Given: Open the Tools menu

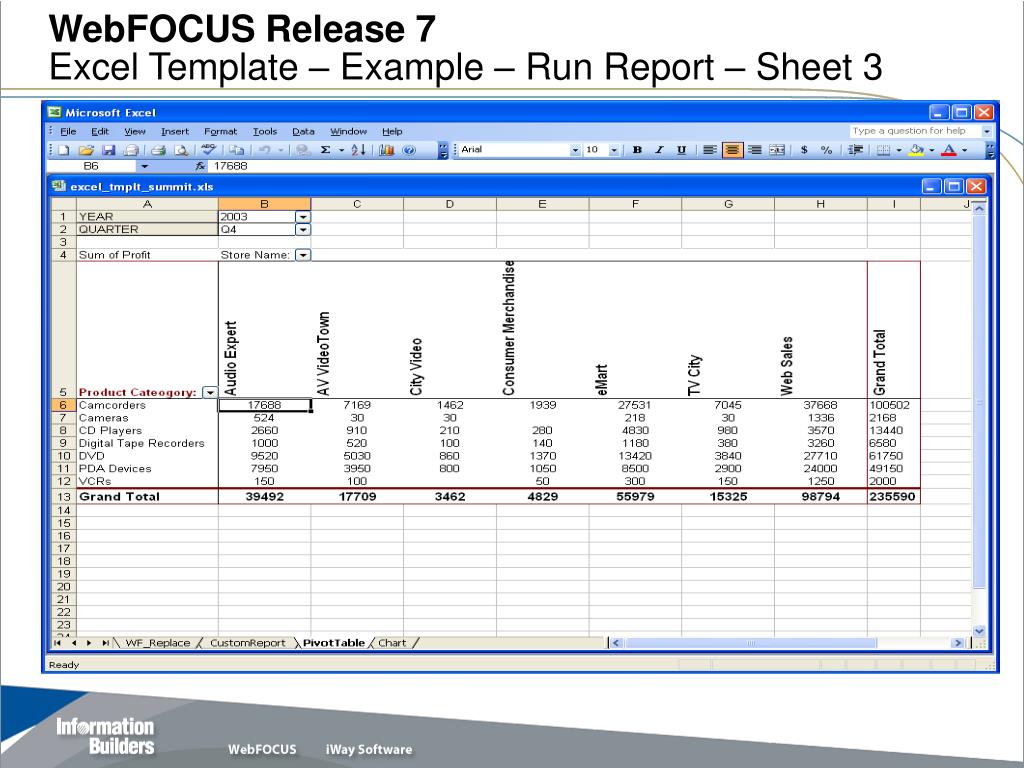Looking at the screenshot, I should coord(265,131).
